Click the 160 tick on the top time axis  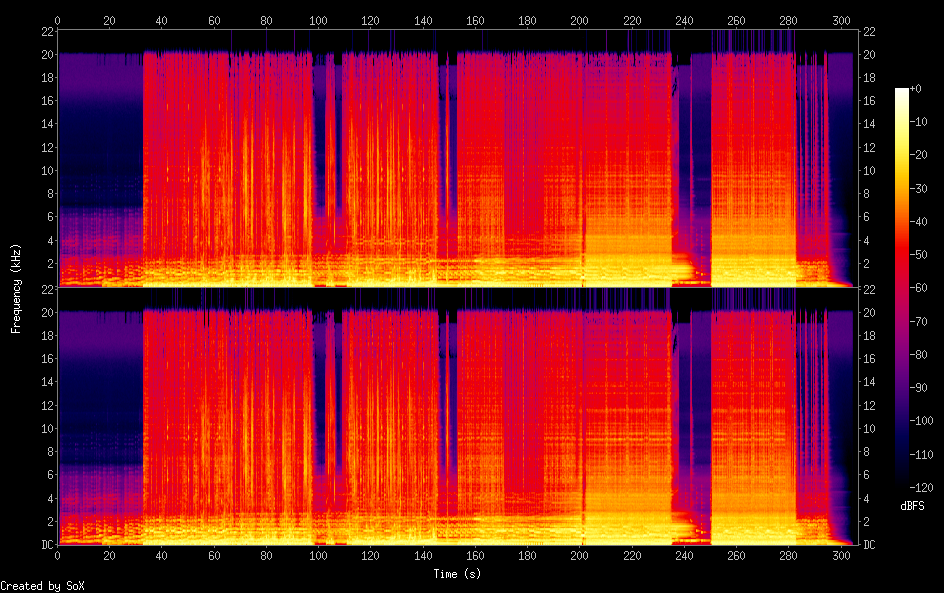pos(475,19)
